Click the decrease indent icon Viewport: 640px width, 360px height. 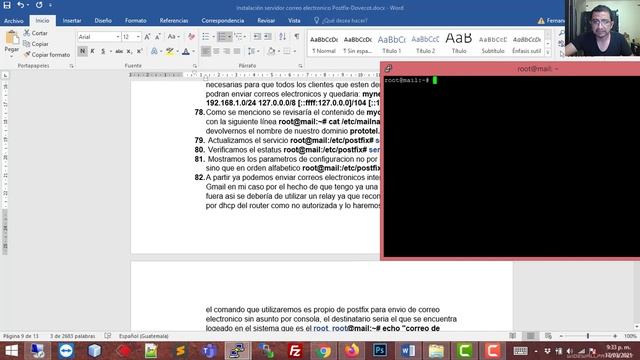tap(257, 37)
